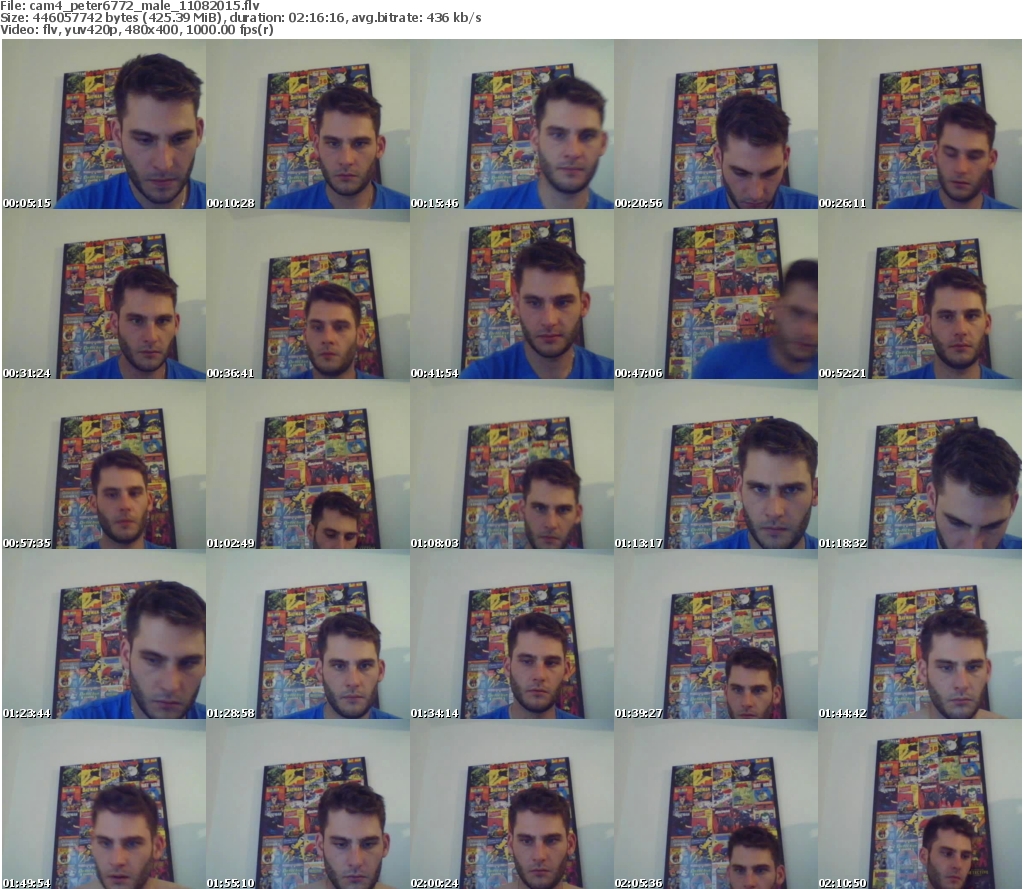Viewport: 1024px width, 889px height.
Task: Open the frame at 00:31:24
Action: pos(104,294)
